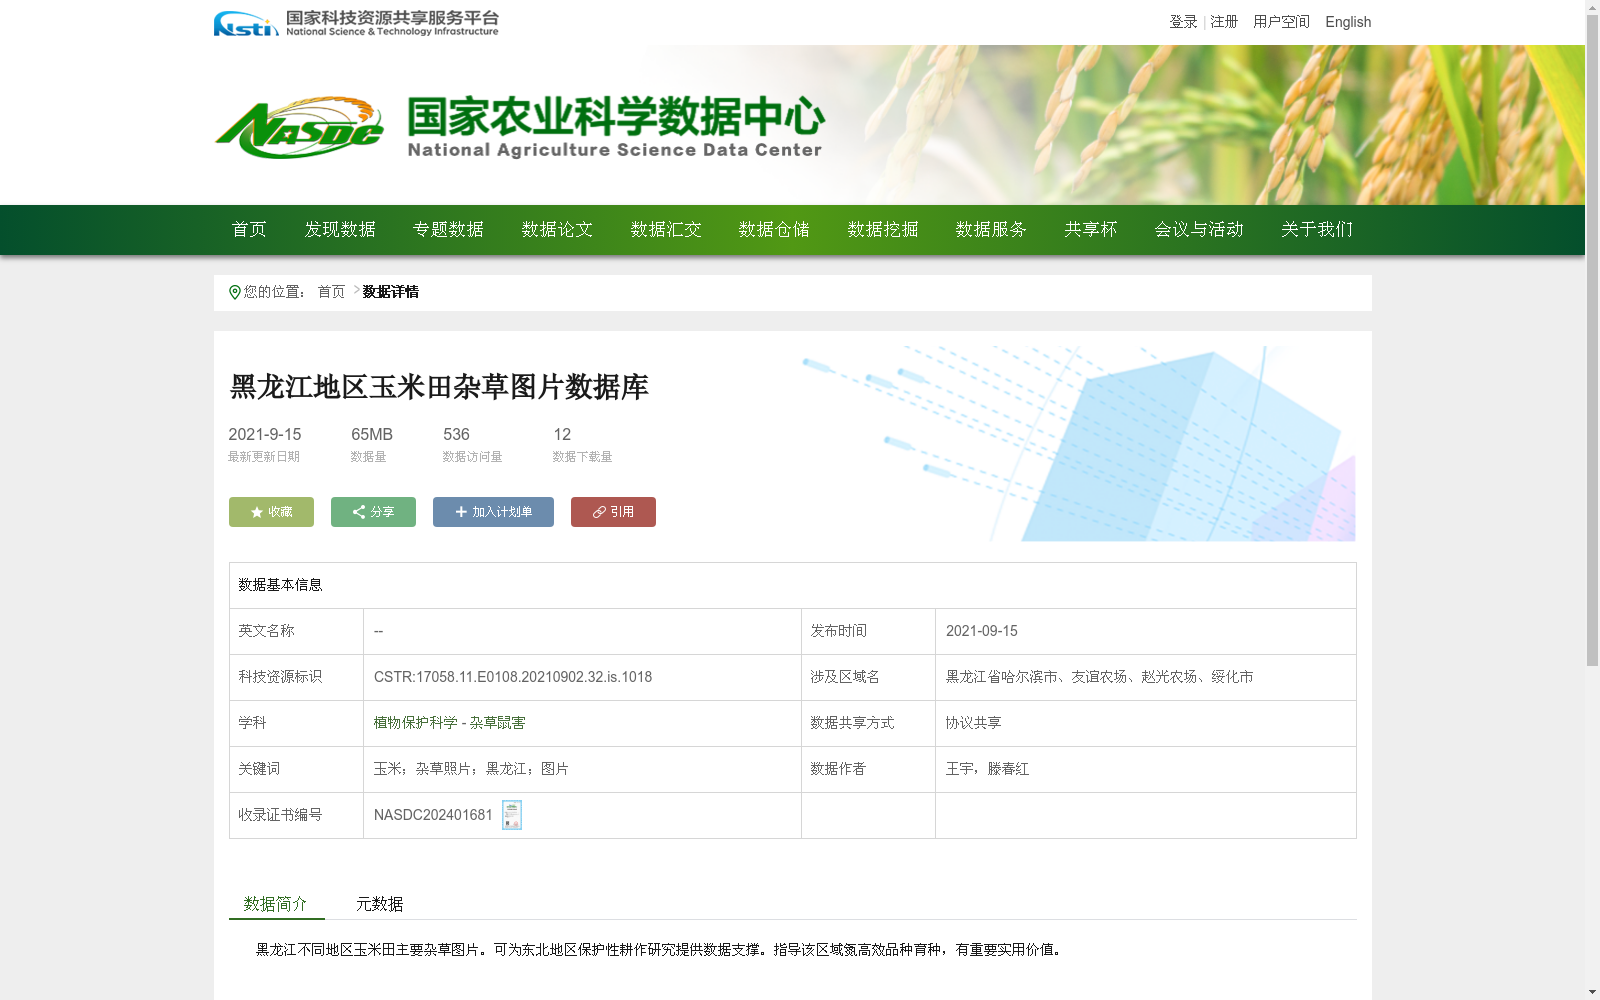The width and height of the screenshot is (1600, 1000).
Task: Switch to the 数据简介 tab
Action: point(276,904)
